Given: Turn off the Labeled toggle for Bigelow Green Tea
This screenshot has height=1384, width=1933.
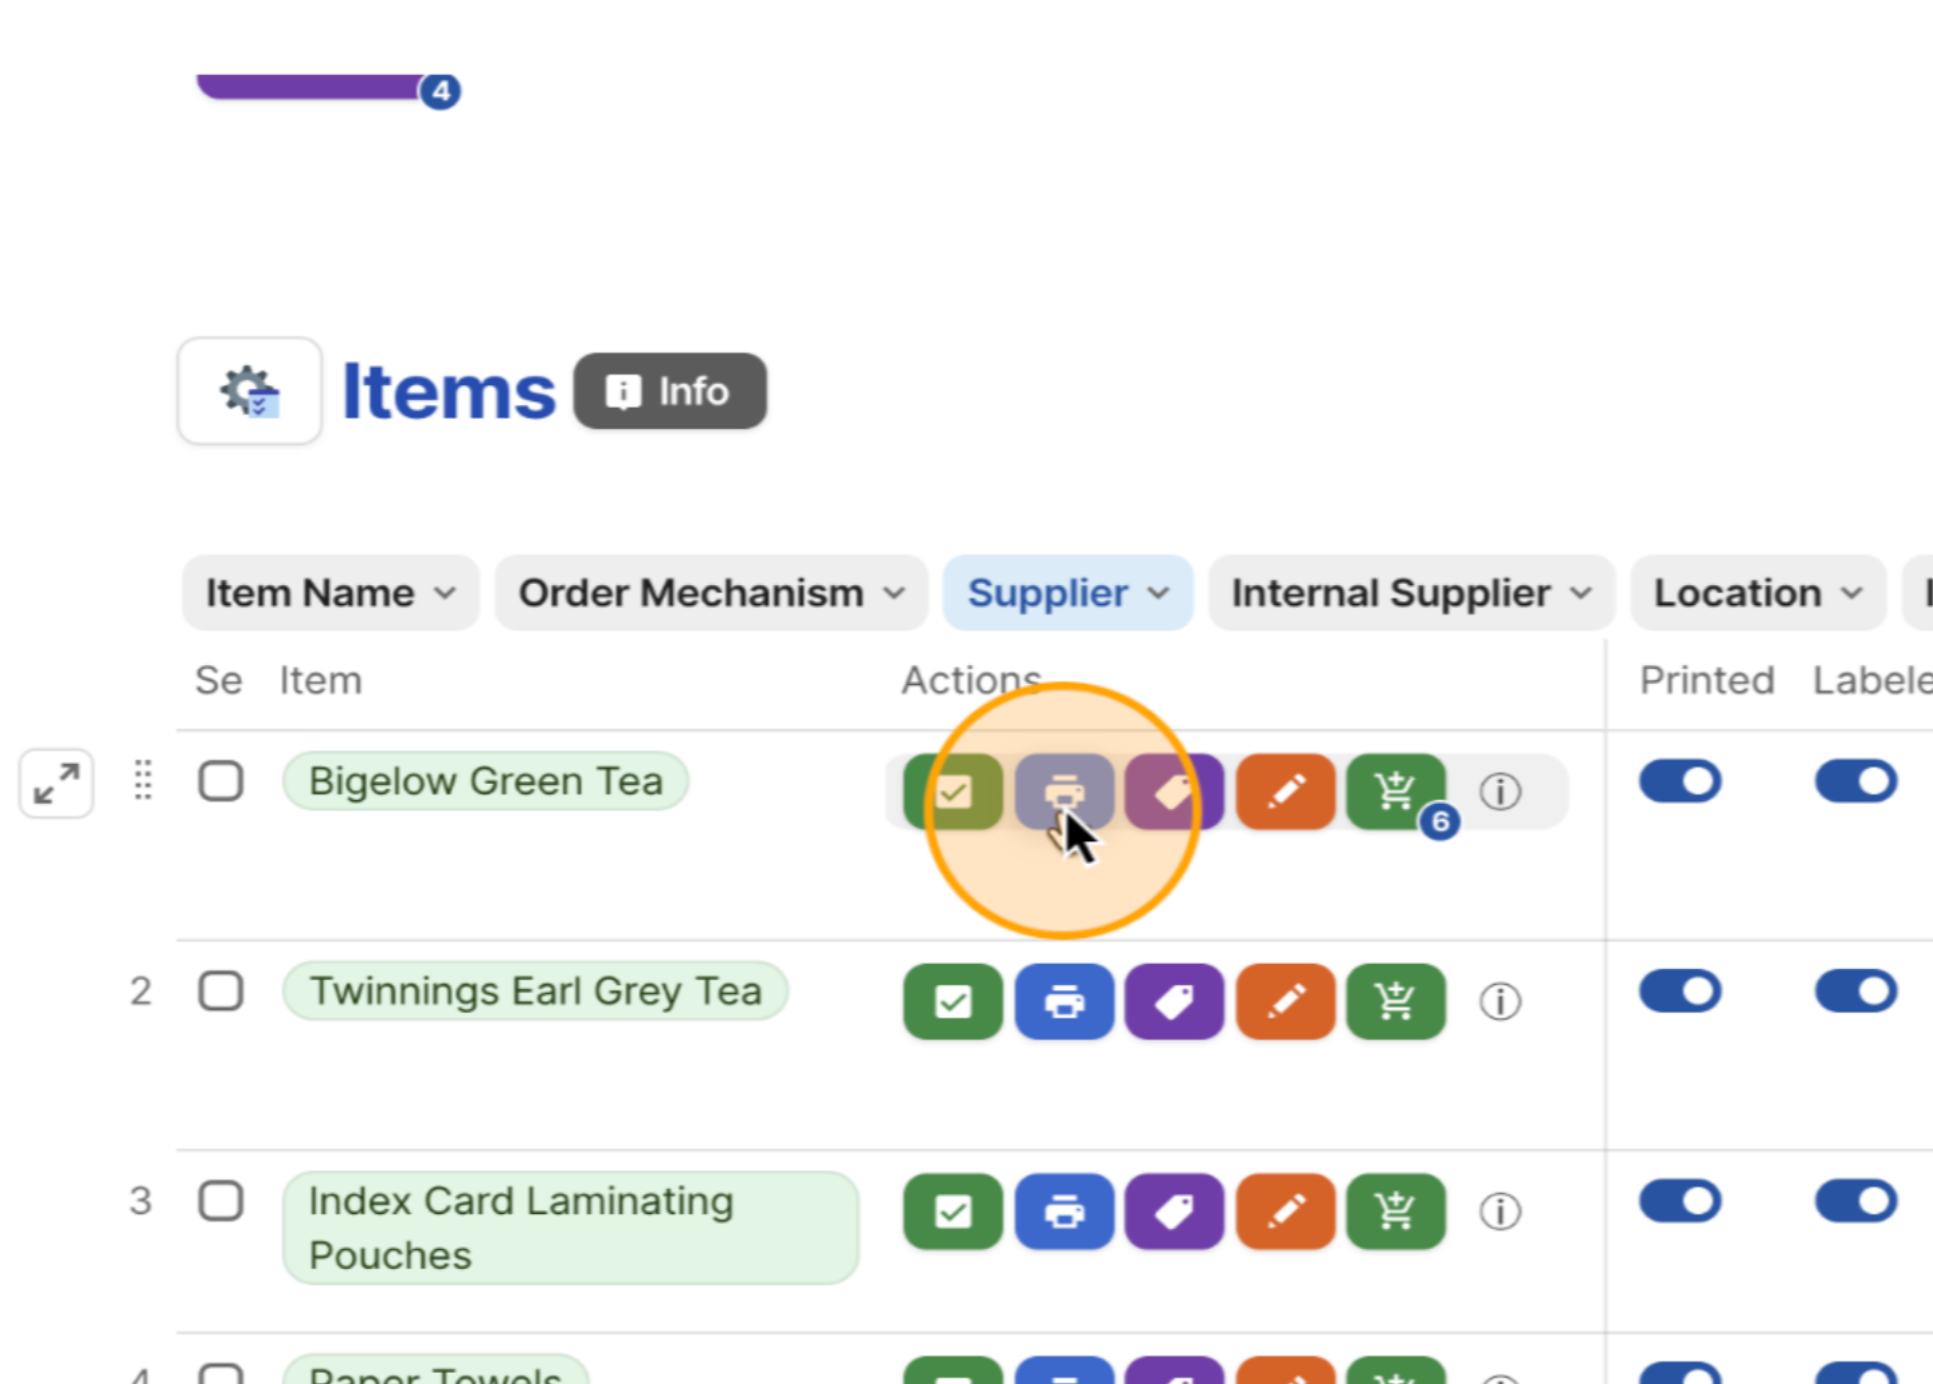Looking at the screenshot, I should tap(1857, 782).
